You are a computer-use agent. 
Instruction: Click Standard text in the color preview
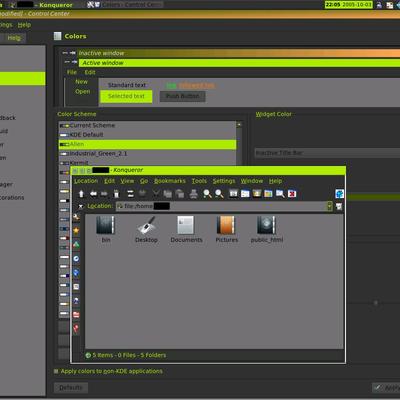point(127,85)
